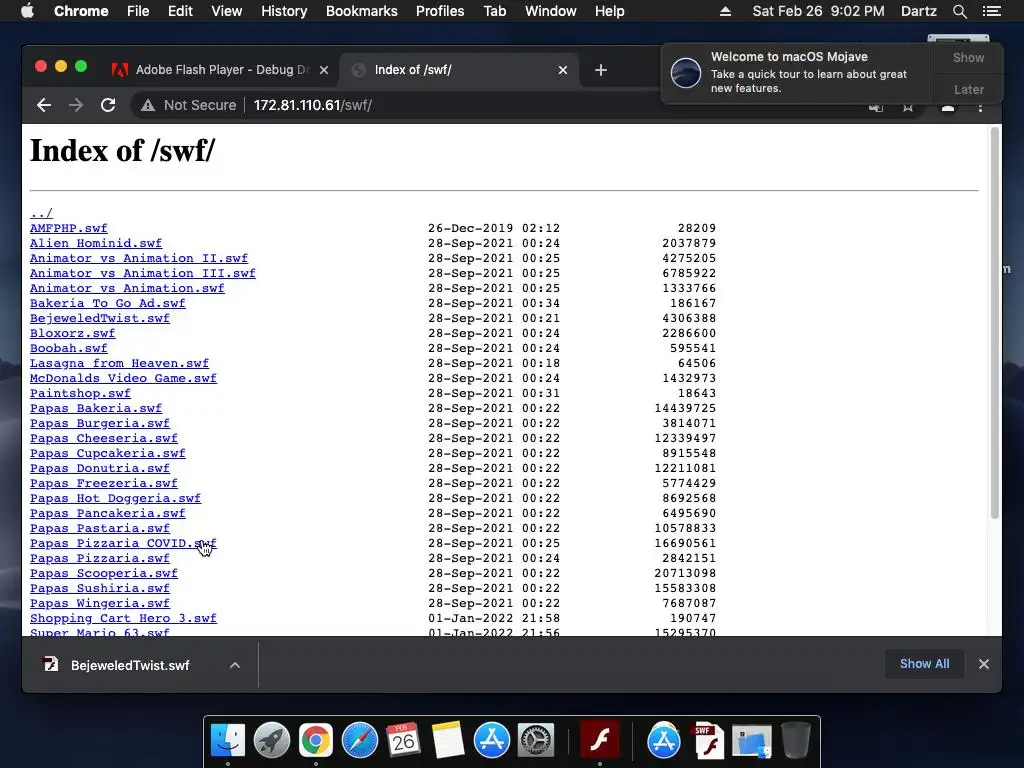Open the Trash in the Dock
The width and height of the screenshot is (1024, 768).
(x=796, y=740)
